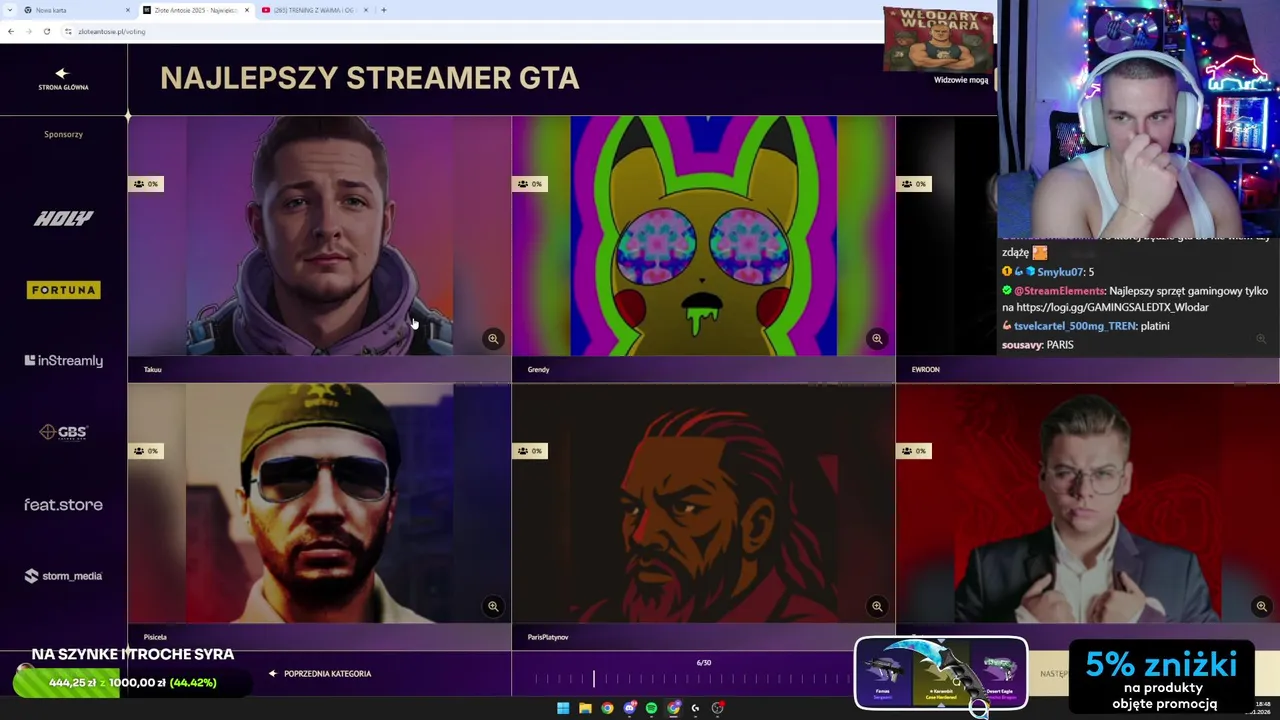Open the feat.store sponsor logo

(63, 505)
